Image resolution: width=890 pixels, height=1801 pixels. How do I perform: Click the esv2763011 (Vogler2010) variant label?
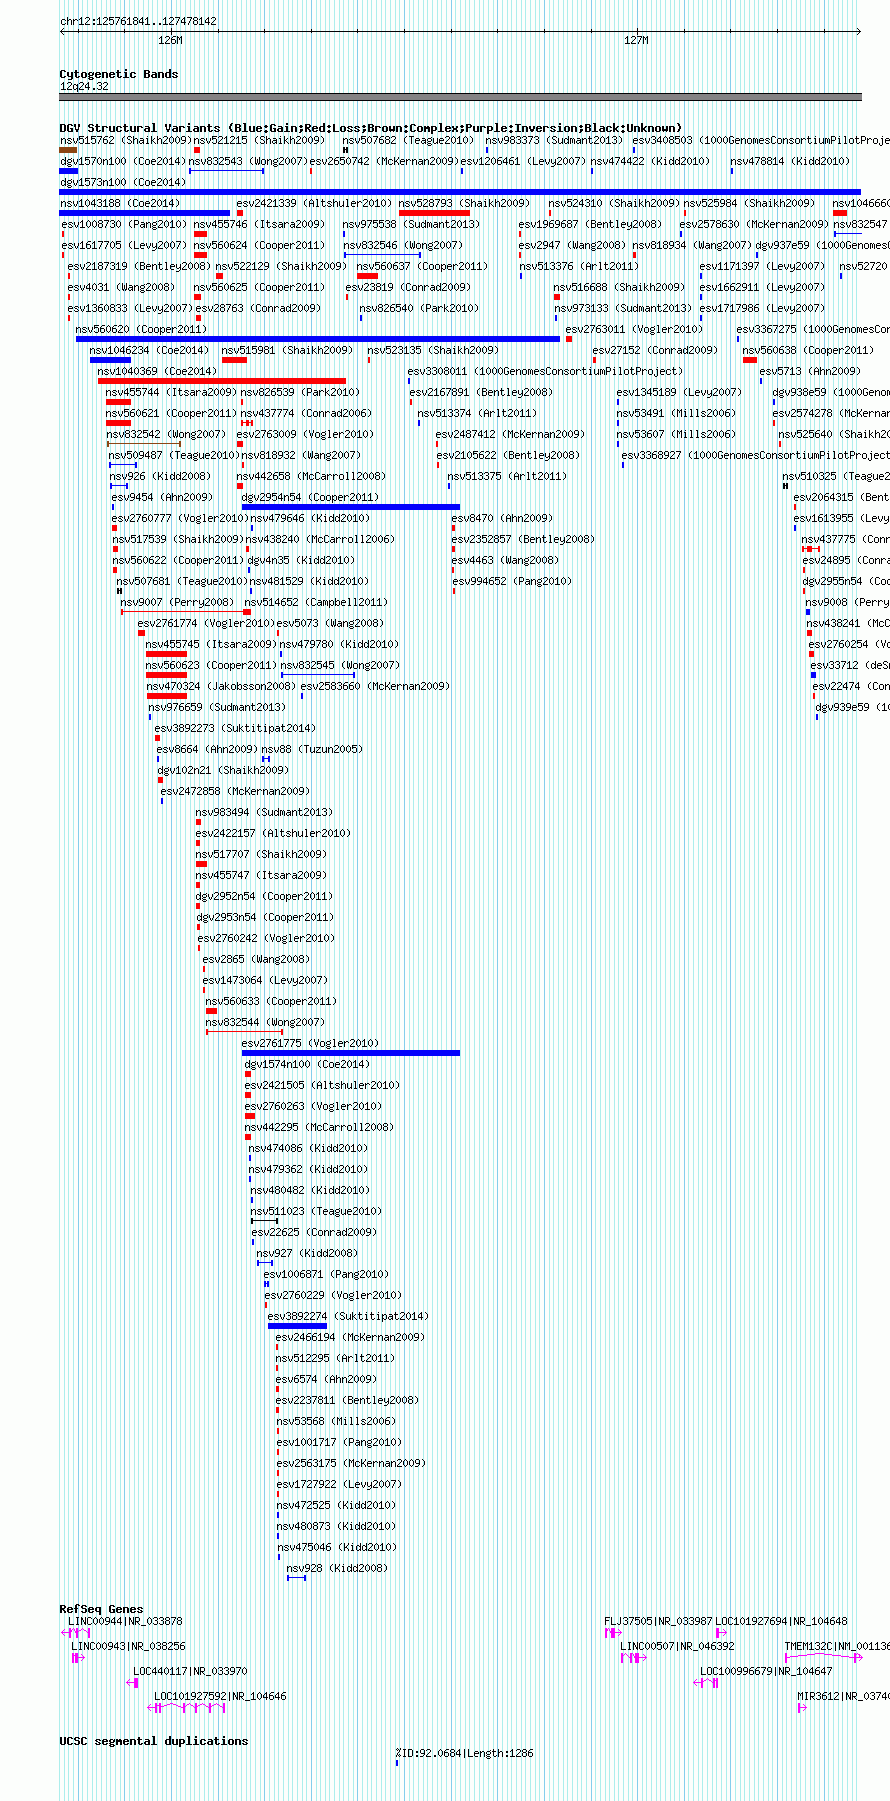click(x=634, y=329)
